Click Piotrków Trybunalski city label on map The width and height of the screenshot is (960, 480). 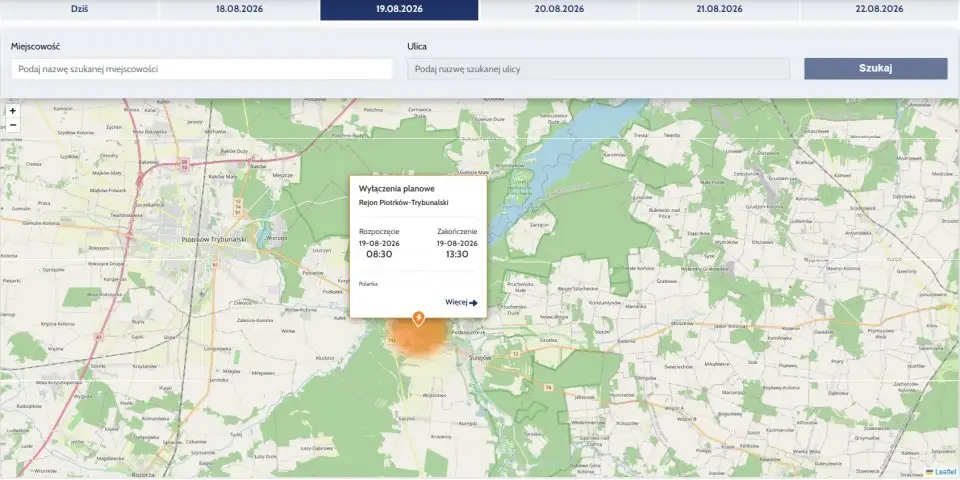coord(213,240)
